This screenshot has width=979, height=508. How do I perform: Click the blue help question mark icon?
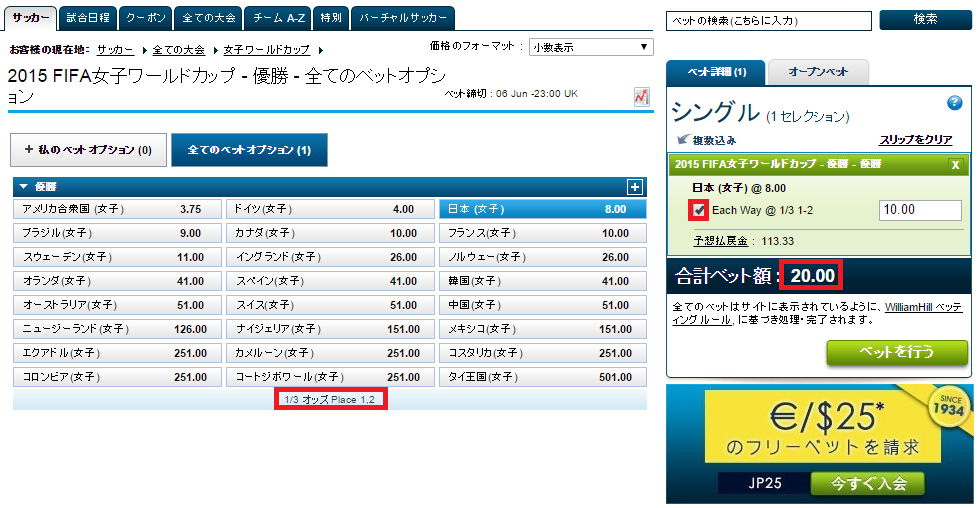954,103
